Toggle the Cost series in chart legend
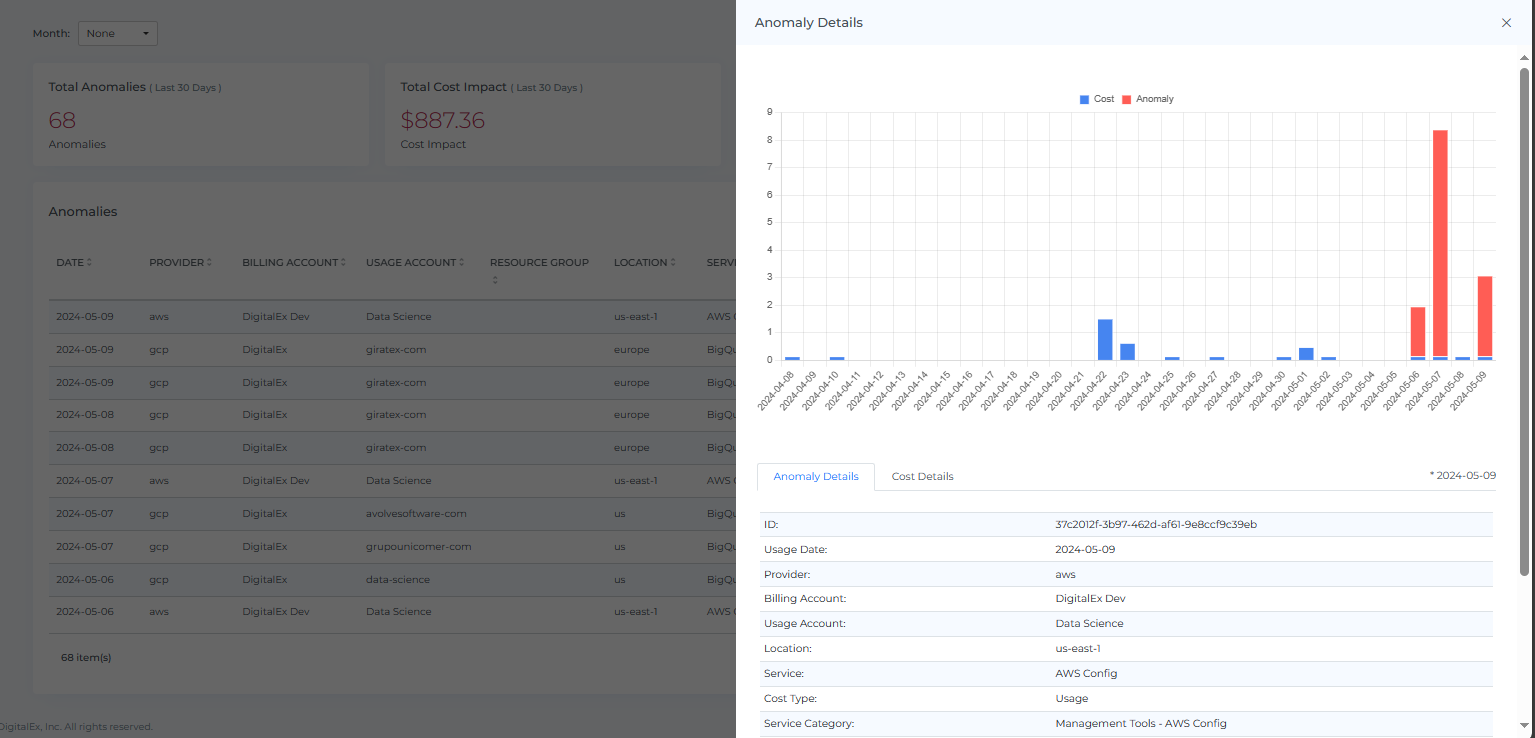The height and width of the screenshot is (738, 1535). point(1097,99)
